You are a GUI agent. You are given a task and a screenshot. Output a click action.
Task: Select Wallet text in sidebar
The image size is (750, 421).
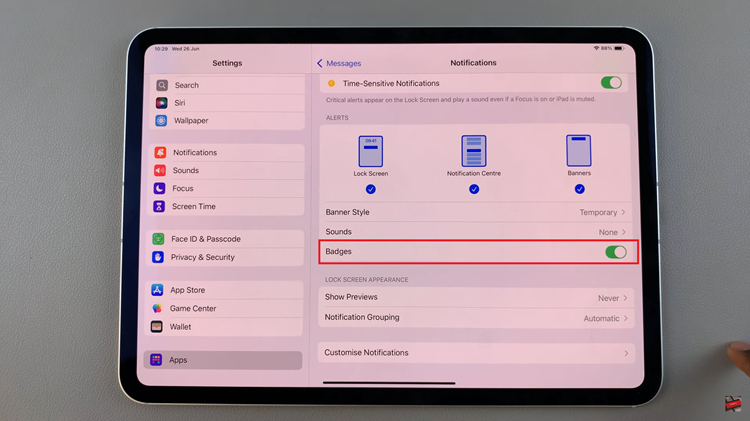[180, 327]
